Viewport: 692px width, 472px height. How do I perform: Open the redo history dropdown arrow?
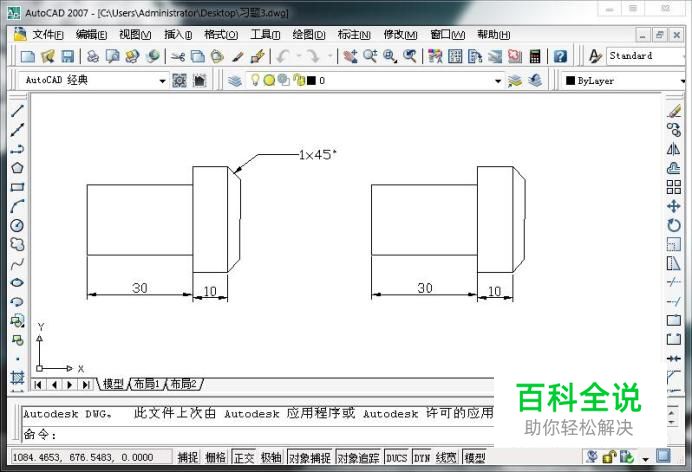(x=330, y=56)
